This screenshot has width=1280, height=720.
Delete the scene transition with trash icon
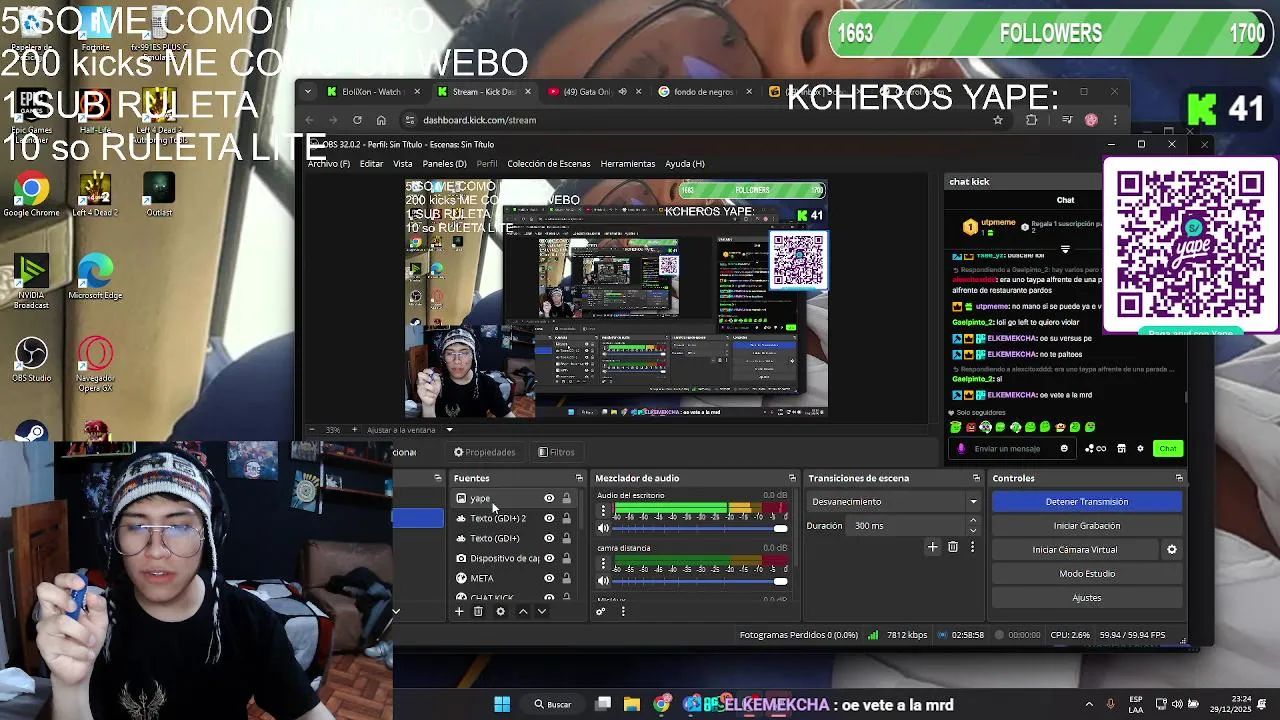[953, 547]
